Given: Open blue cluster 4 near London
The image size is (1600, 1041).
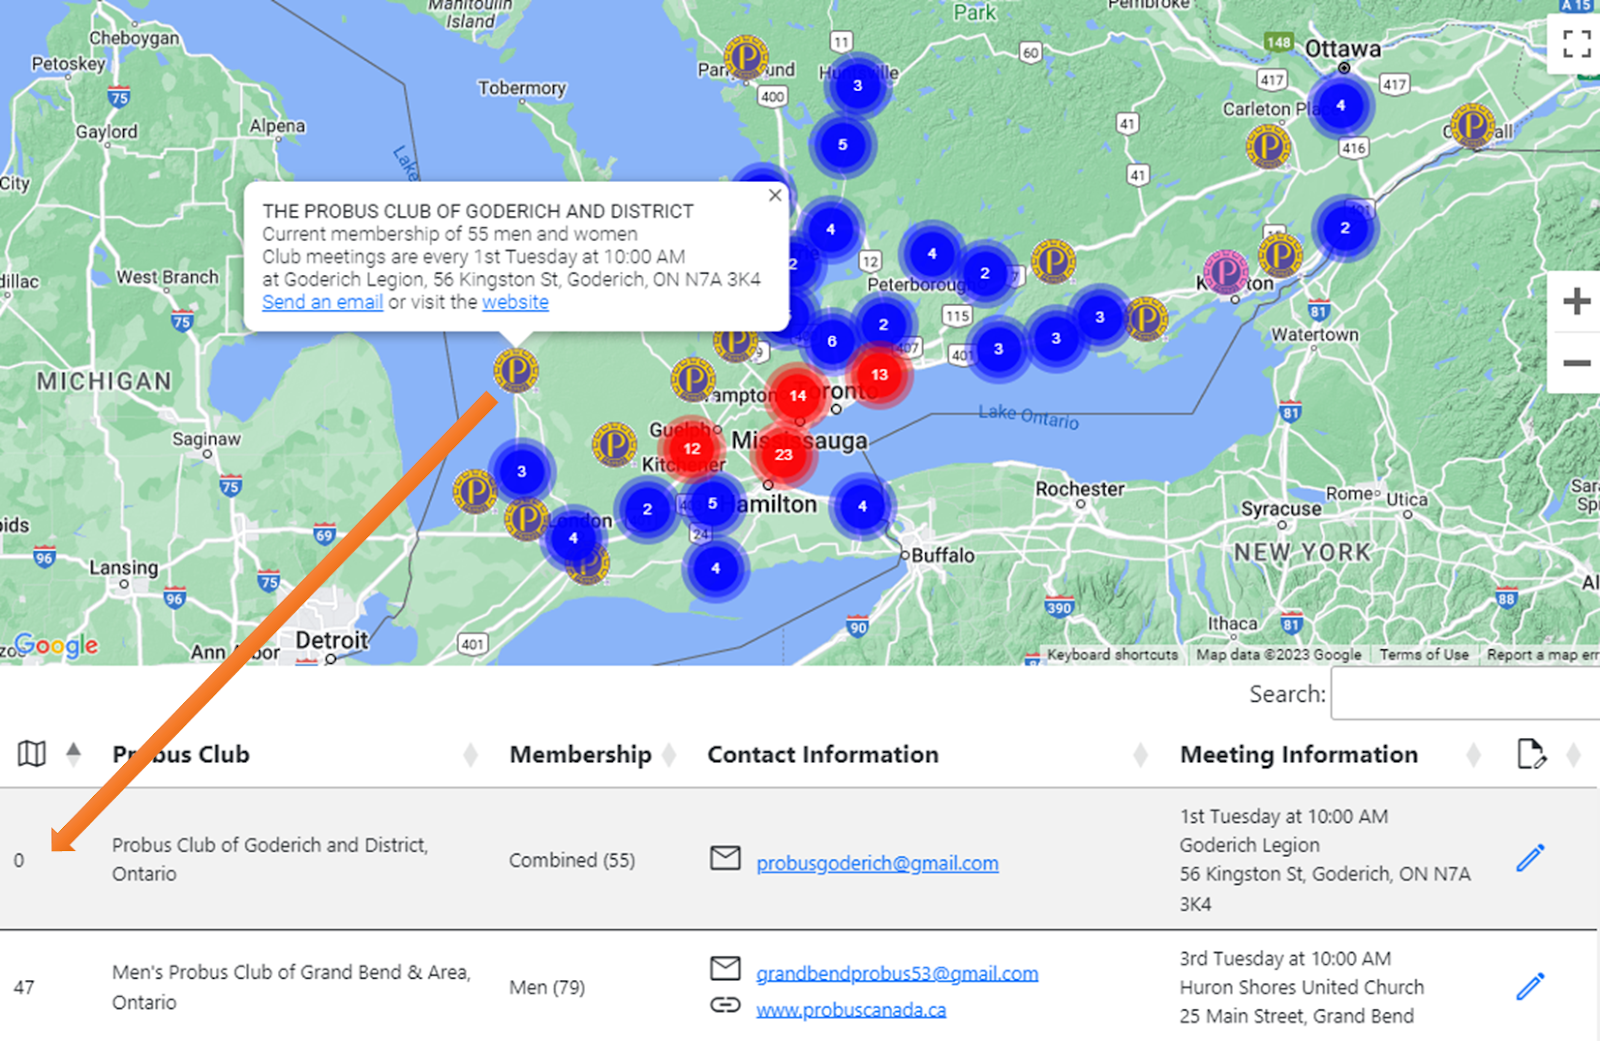Looking at the screenshot, I should click(573, 538).
